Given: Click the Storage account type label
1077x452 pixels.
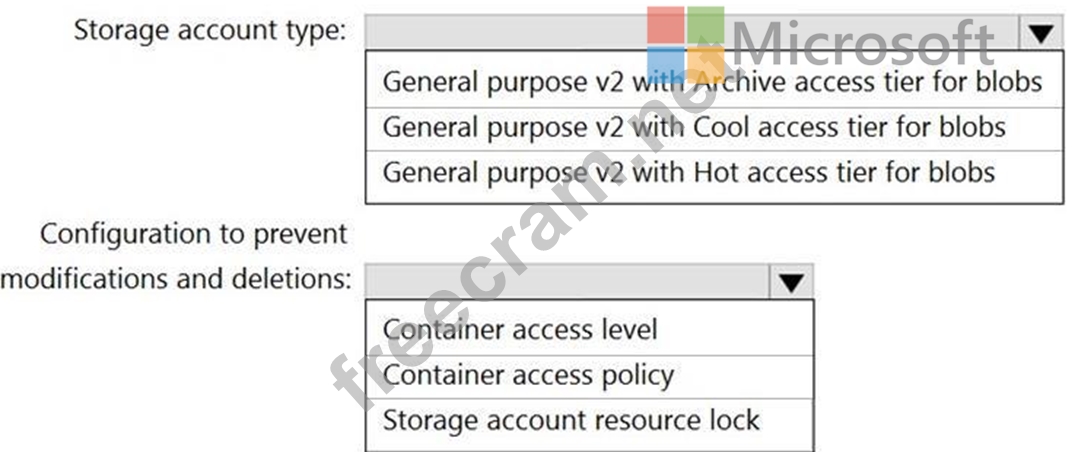Looking at the screenshot, I should [x=210, y=31].
